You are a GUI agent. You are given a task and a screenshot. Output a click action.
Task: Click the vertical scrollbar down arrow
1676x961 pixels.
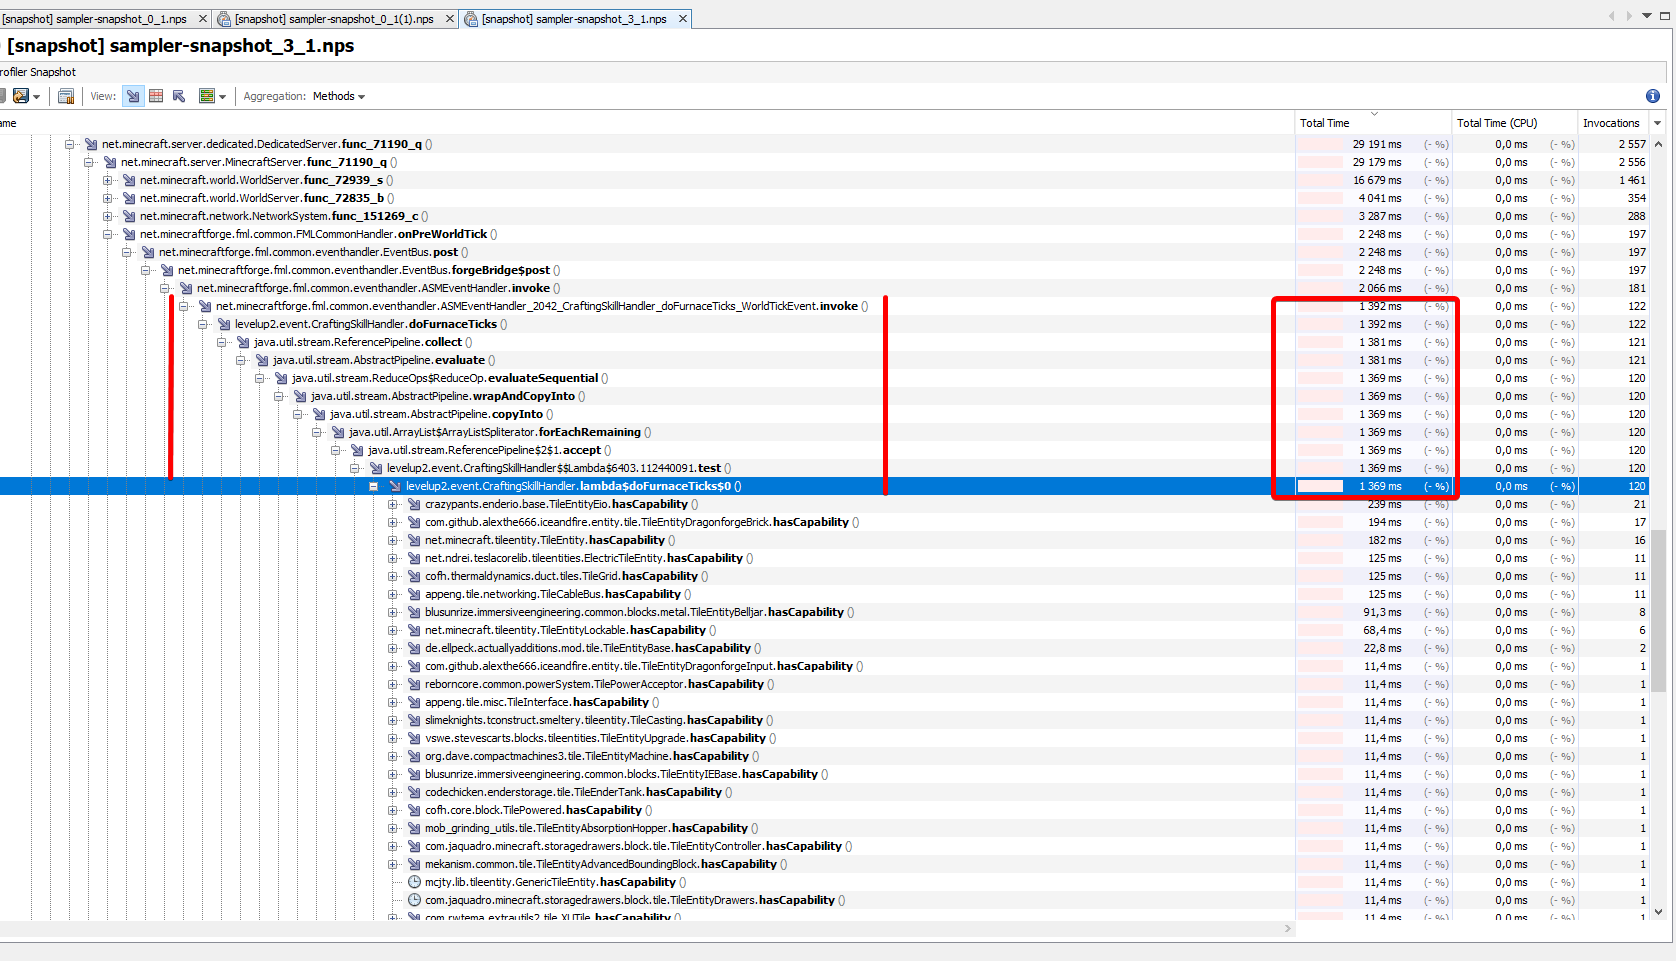(1658, 912)
